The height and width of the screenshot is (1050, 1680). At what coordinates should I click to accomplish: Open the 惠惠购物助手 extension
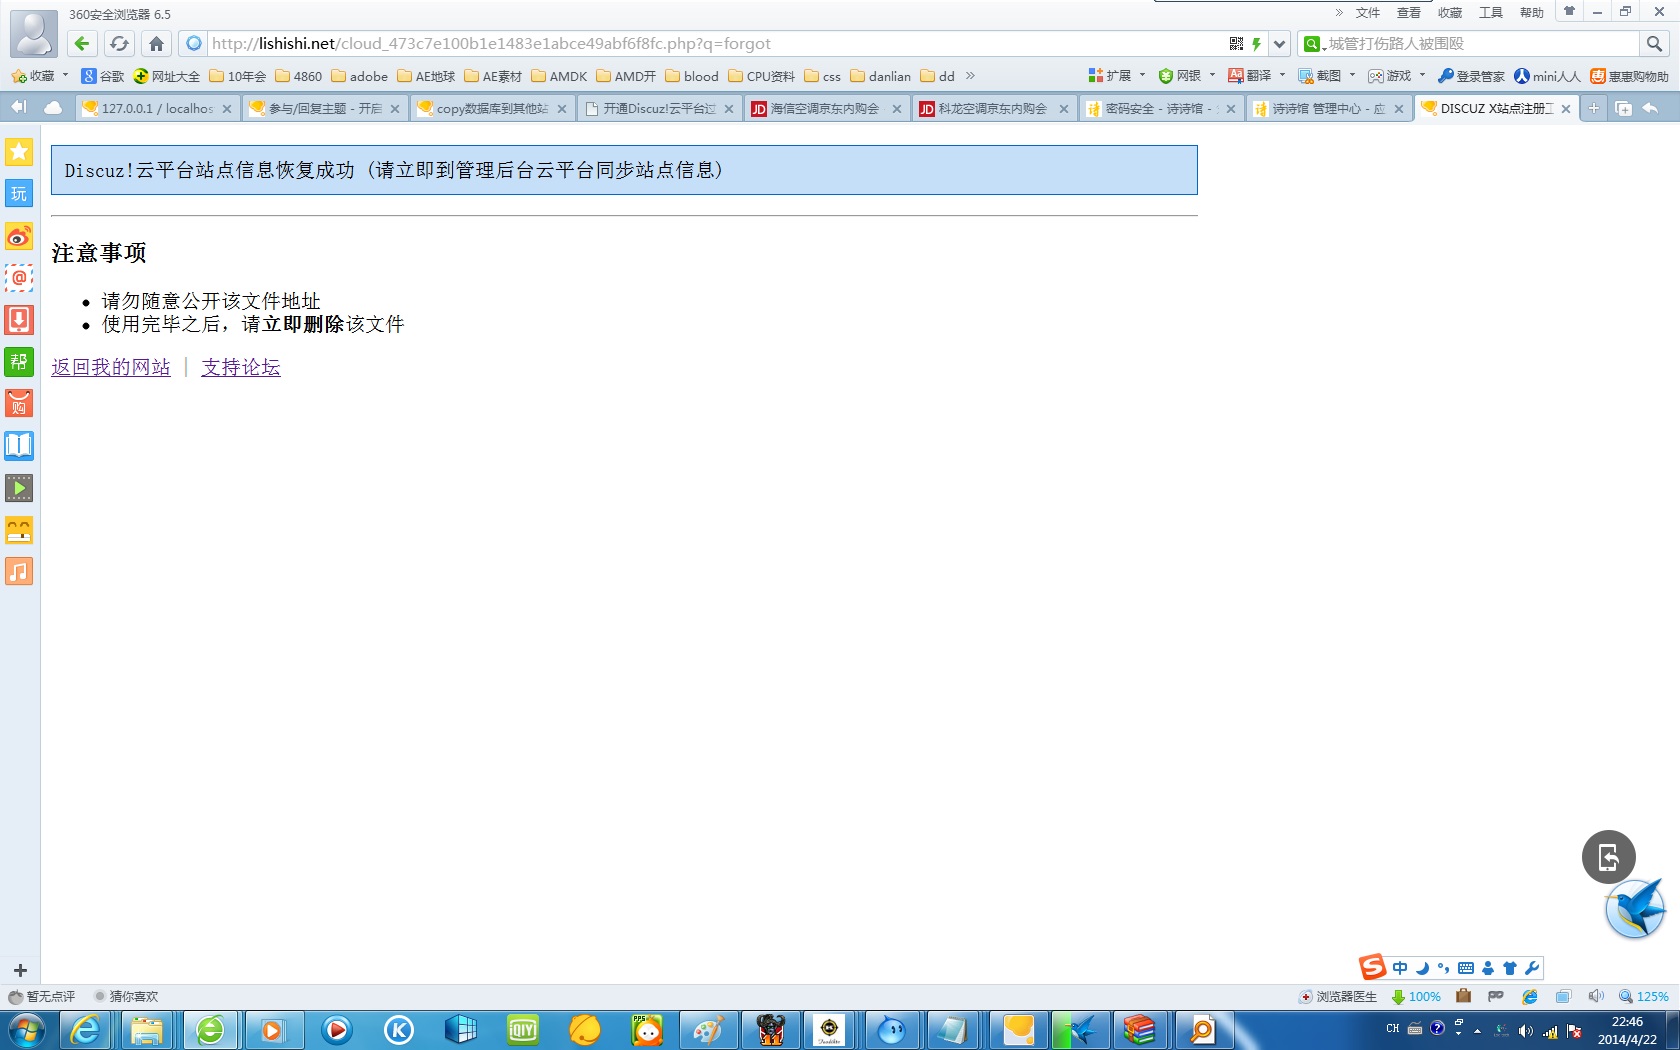pos(1629,76)
